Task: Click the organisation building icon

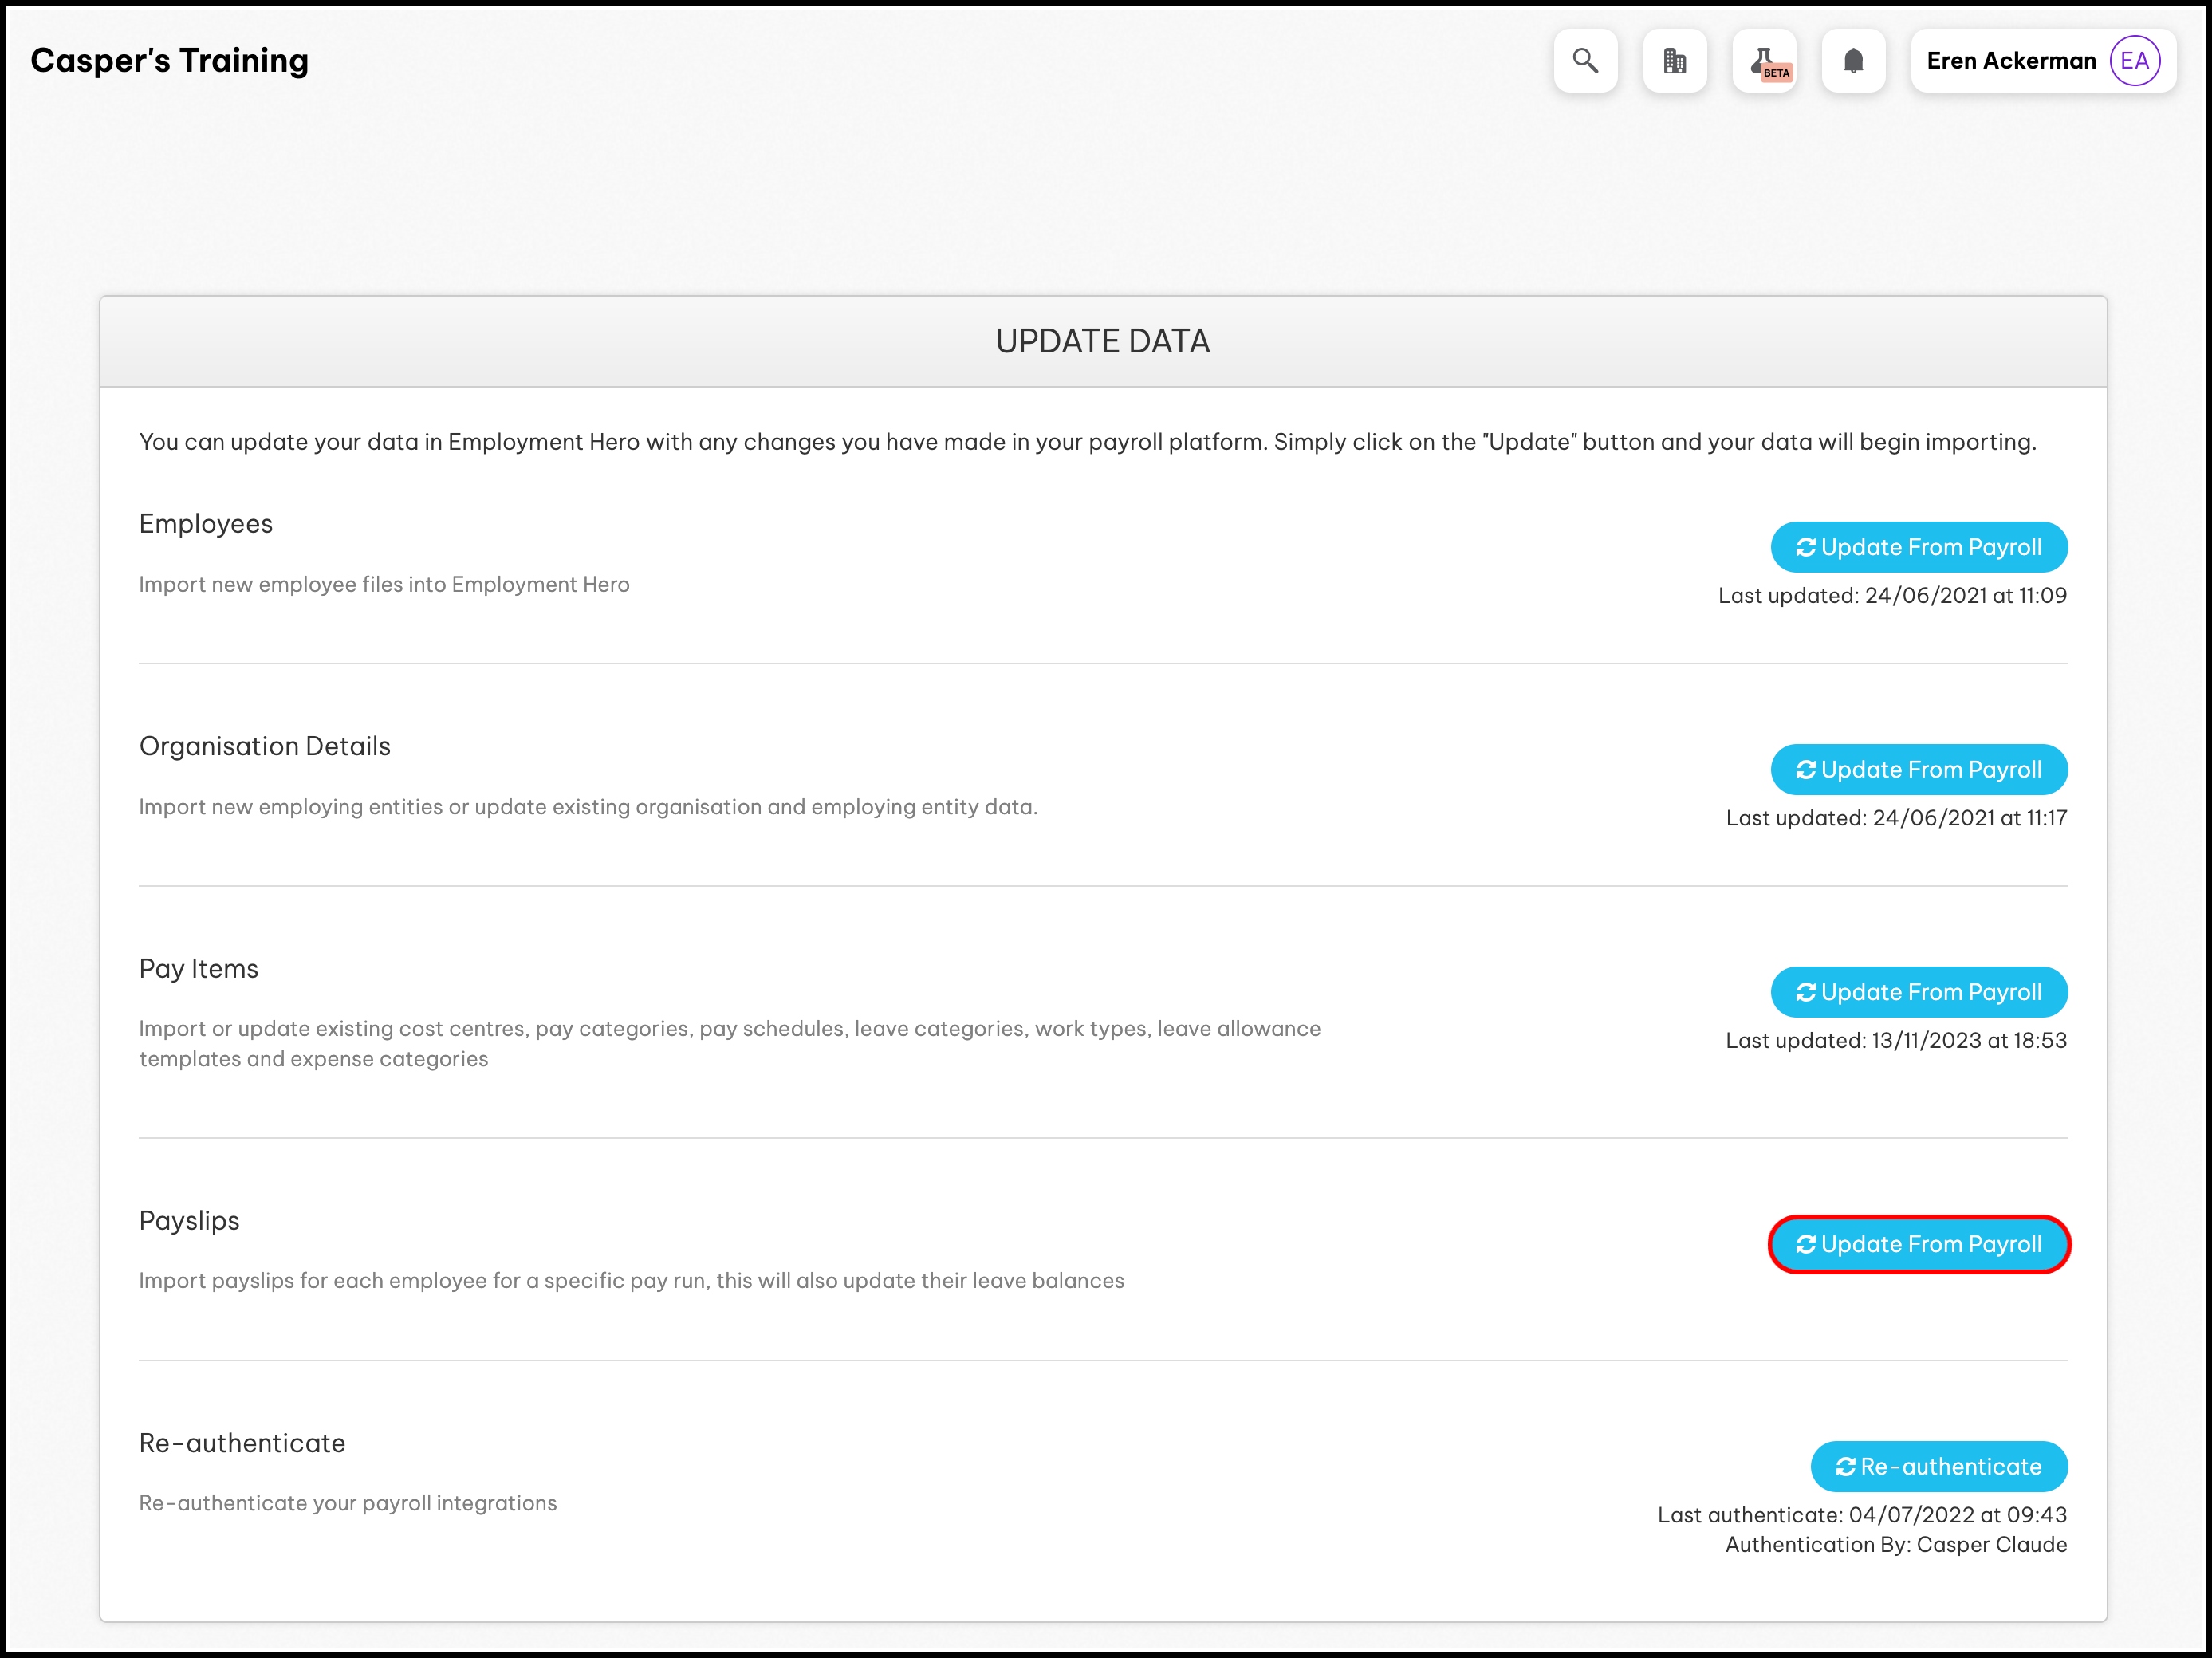Action: click(x=1674, y=61)
